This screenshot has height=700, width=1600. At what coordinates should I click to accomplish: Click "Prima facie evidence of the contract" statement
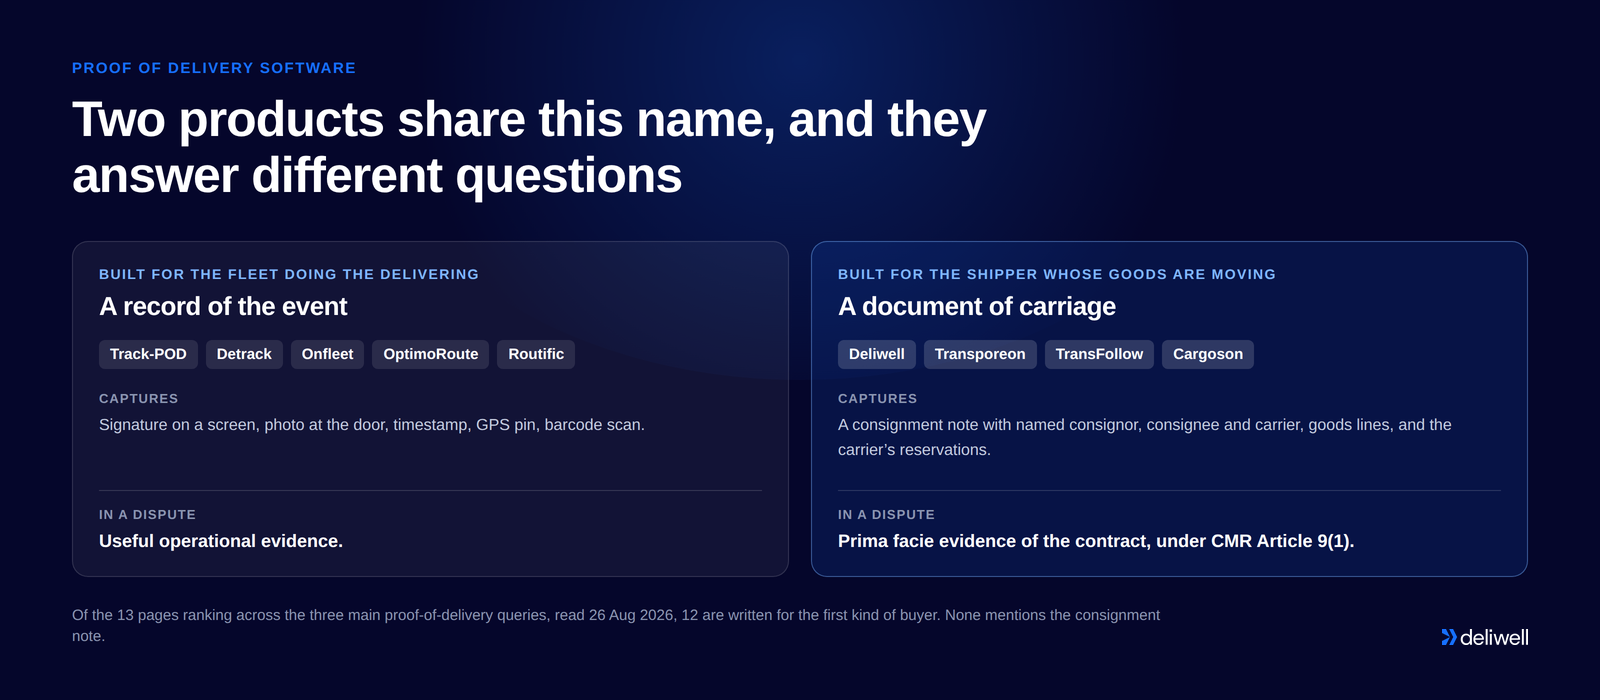pos(1096,541)
